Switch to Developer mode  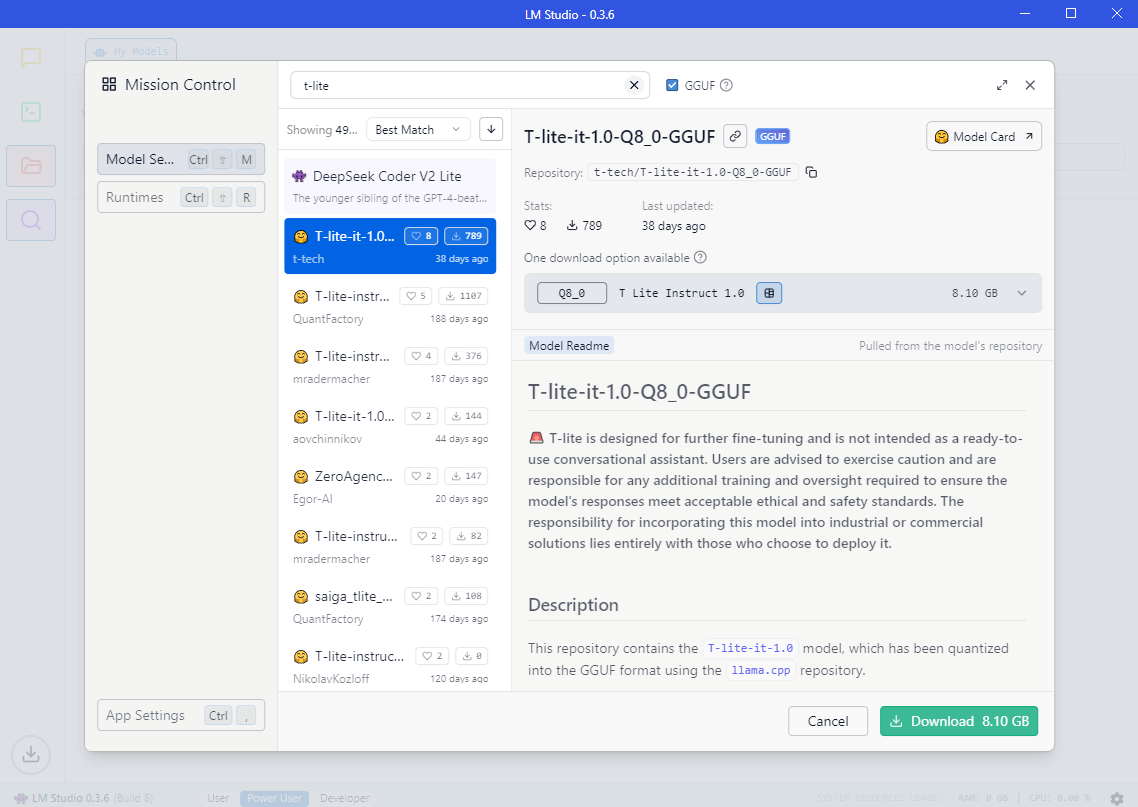(345, 798)
